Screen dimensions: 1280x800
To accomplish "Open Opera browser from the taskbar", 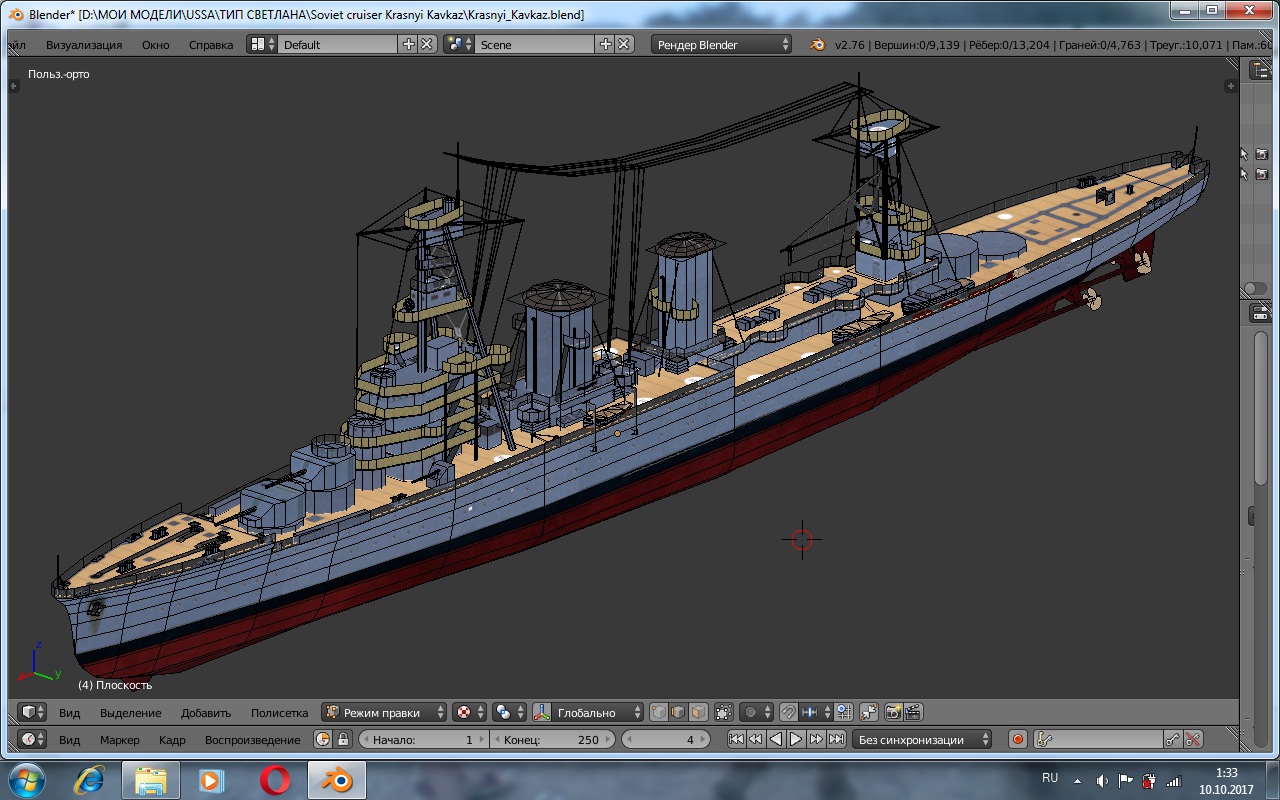I will (x=274, y=779).
